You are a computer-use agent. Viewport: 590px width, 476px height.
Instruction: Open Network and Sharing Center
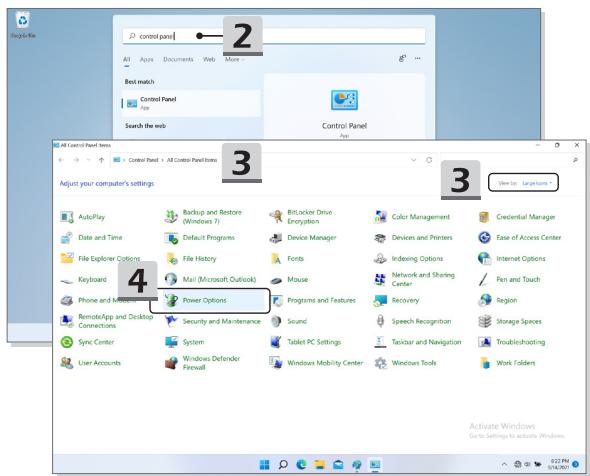pos(423,279)
